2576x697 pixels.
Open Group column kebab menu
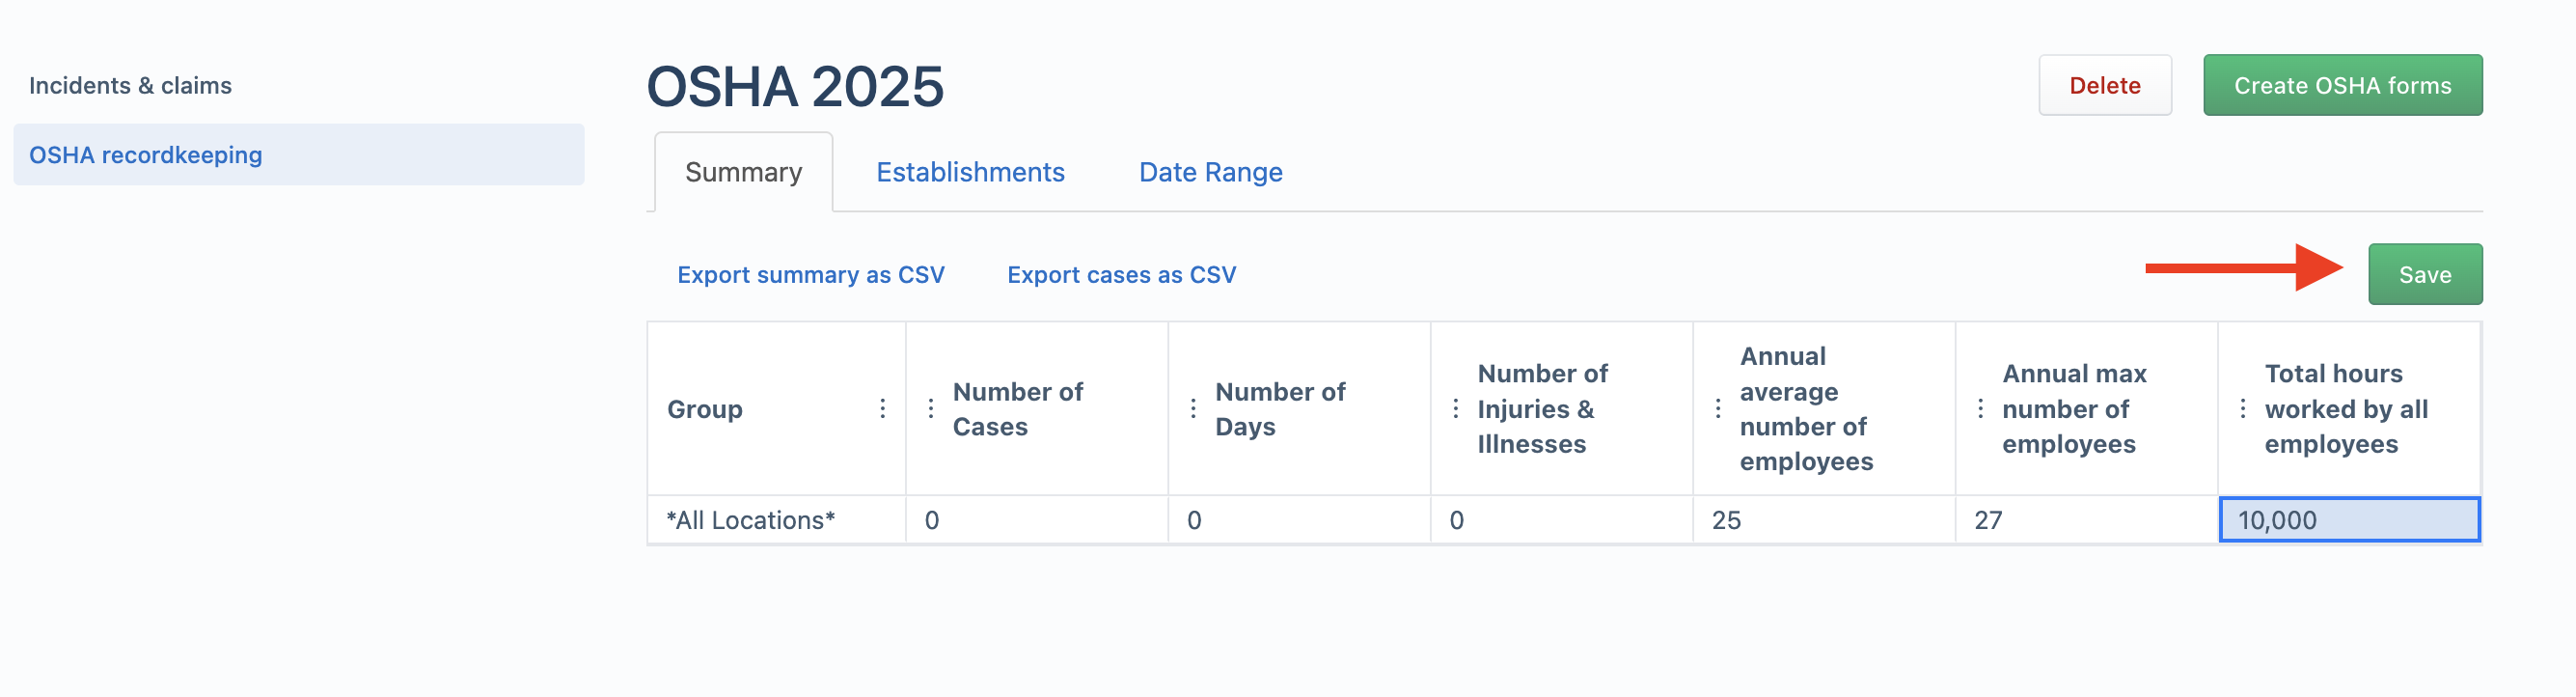(882, 408)
